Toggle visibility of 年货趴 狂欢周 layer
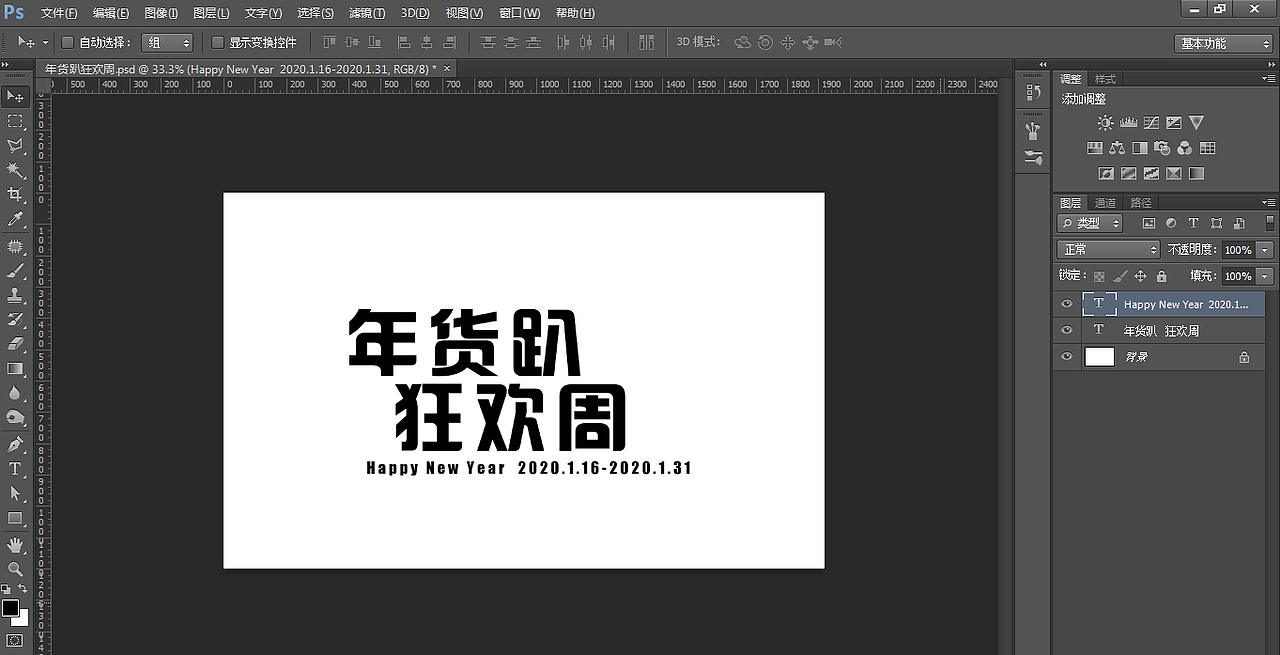Screen dimensions: 1280x655 pos(1067,330)
